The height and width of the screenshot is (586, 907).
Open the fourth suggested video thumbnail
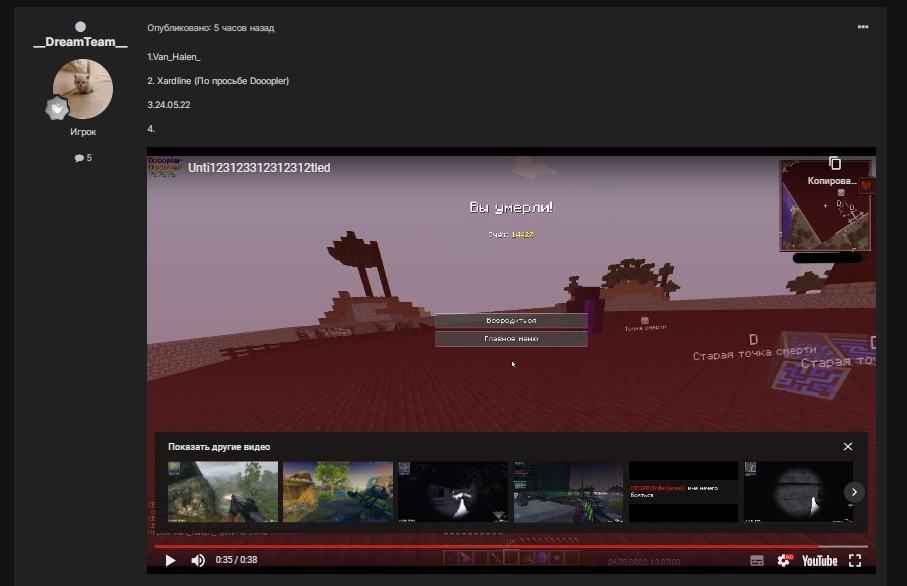pos(568,491)
